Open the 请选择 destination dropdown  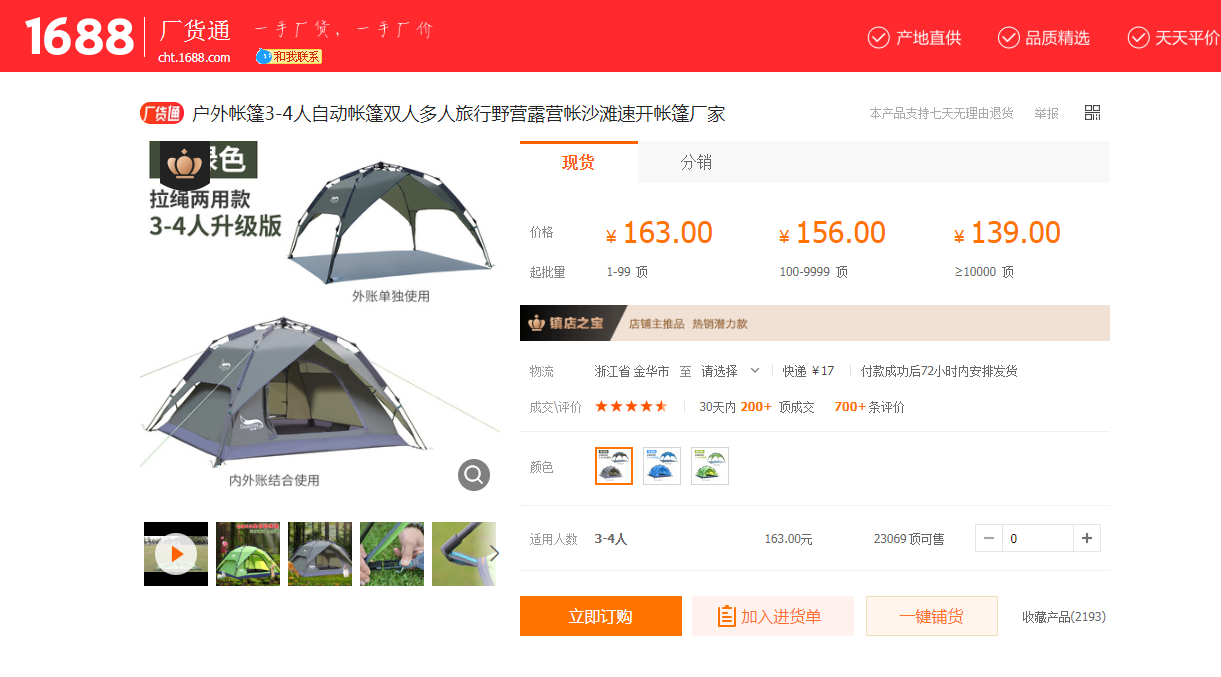click(x=730, y=371)
